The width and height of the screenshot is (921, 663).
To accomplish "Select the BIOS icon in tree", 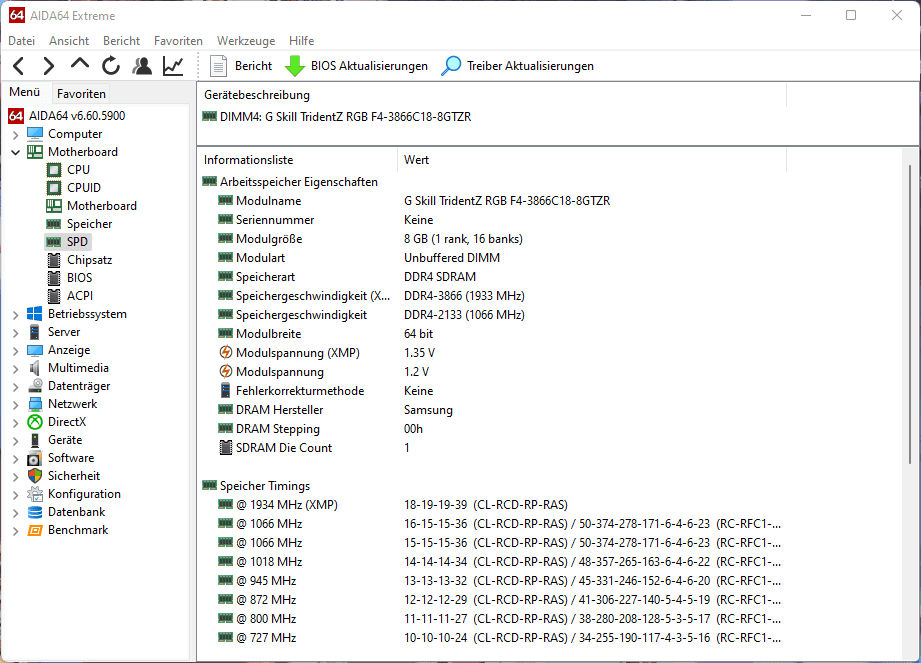I will tap(53, 278).
